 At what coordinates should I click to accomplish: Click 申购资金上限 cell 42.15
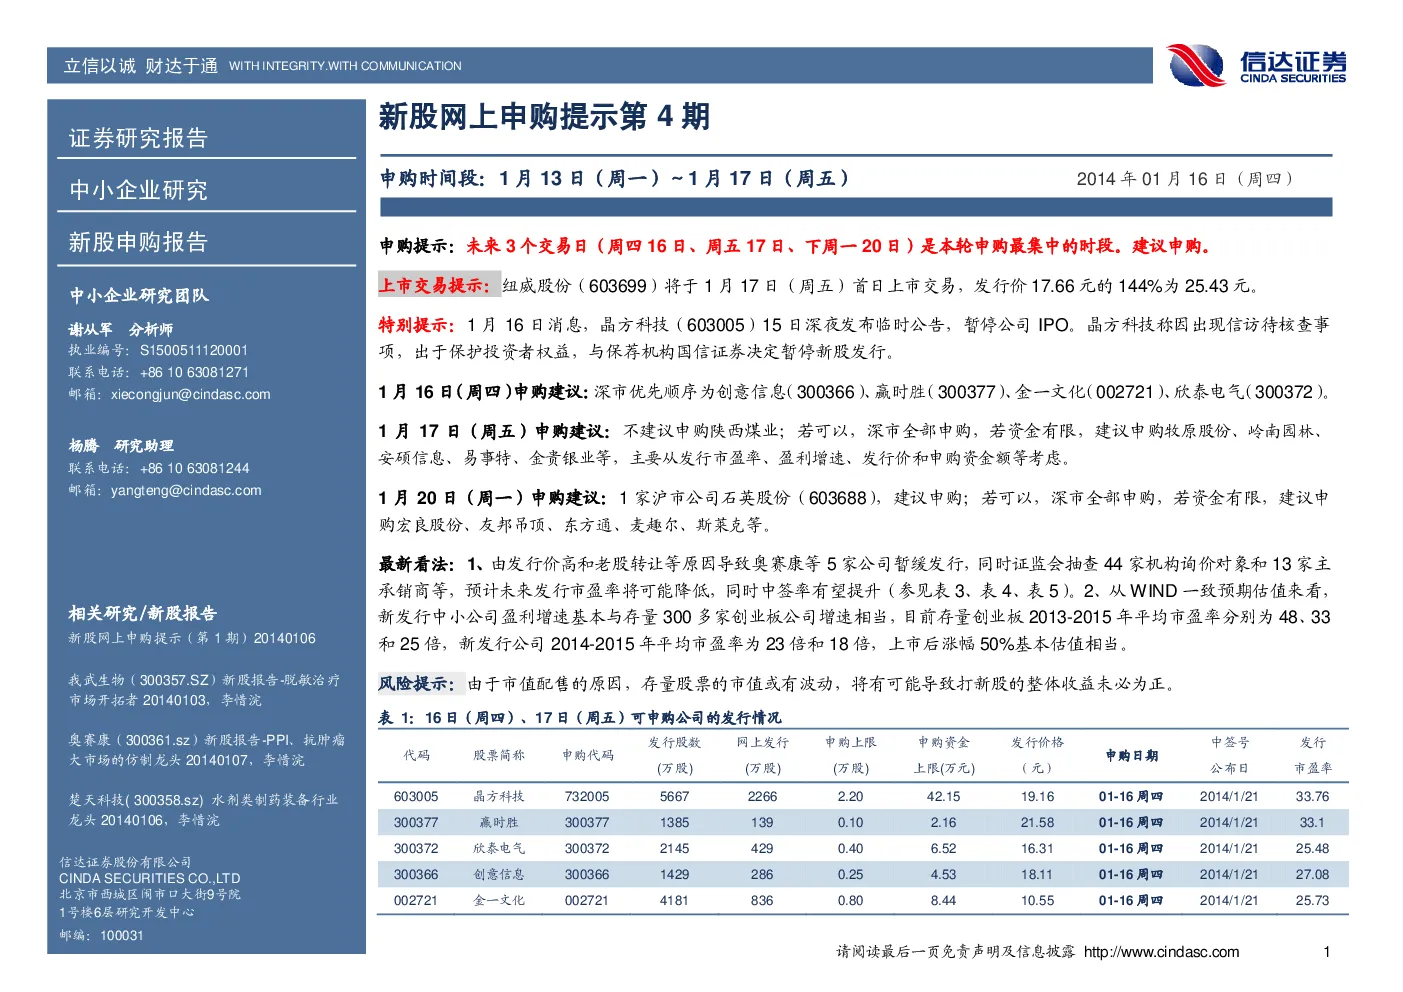(x=943, y=796)
